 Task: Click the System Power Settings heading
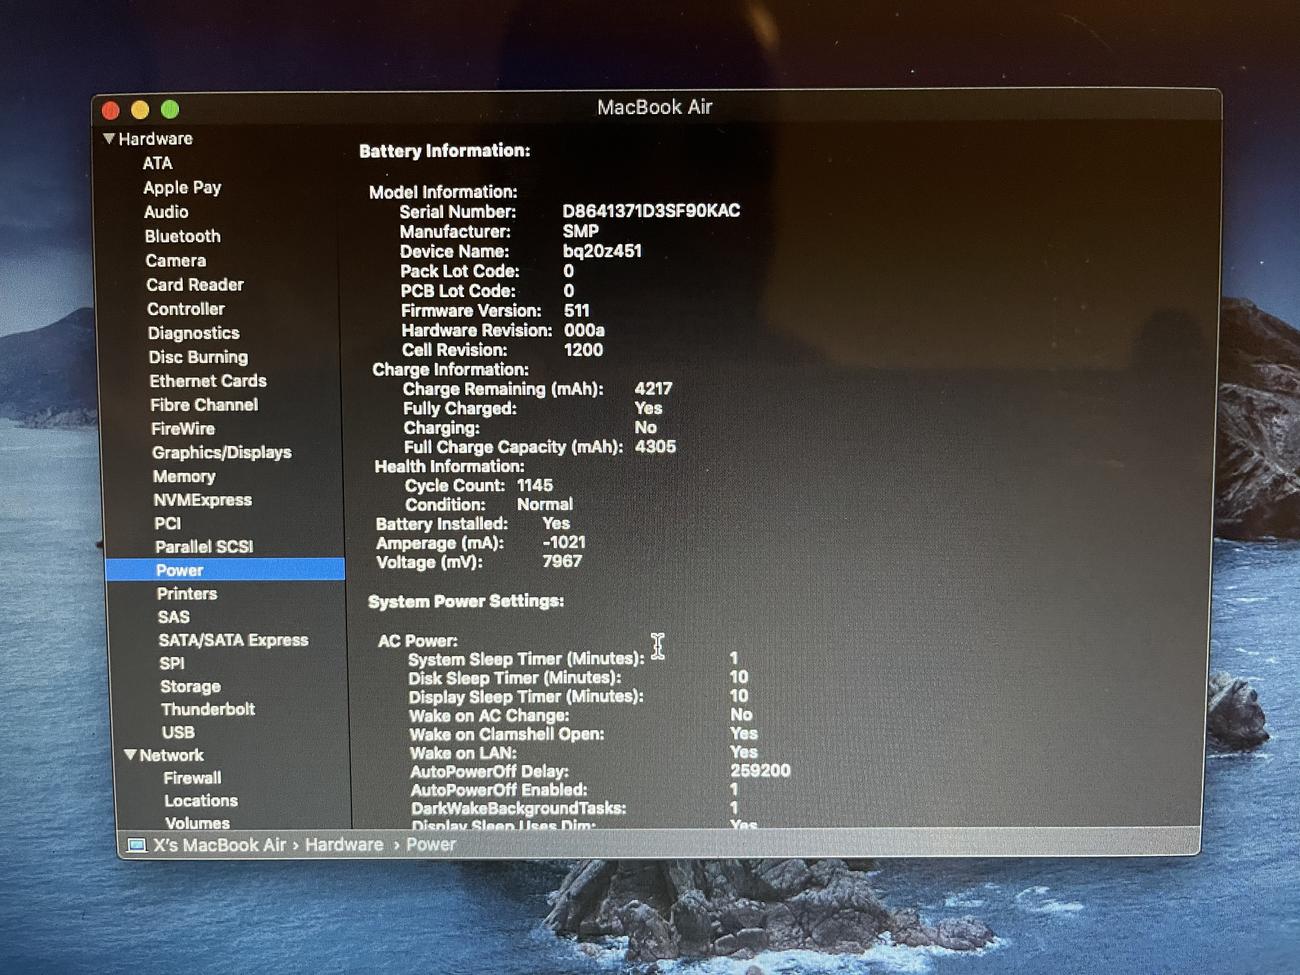coord(466,601)
